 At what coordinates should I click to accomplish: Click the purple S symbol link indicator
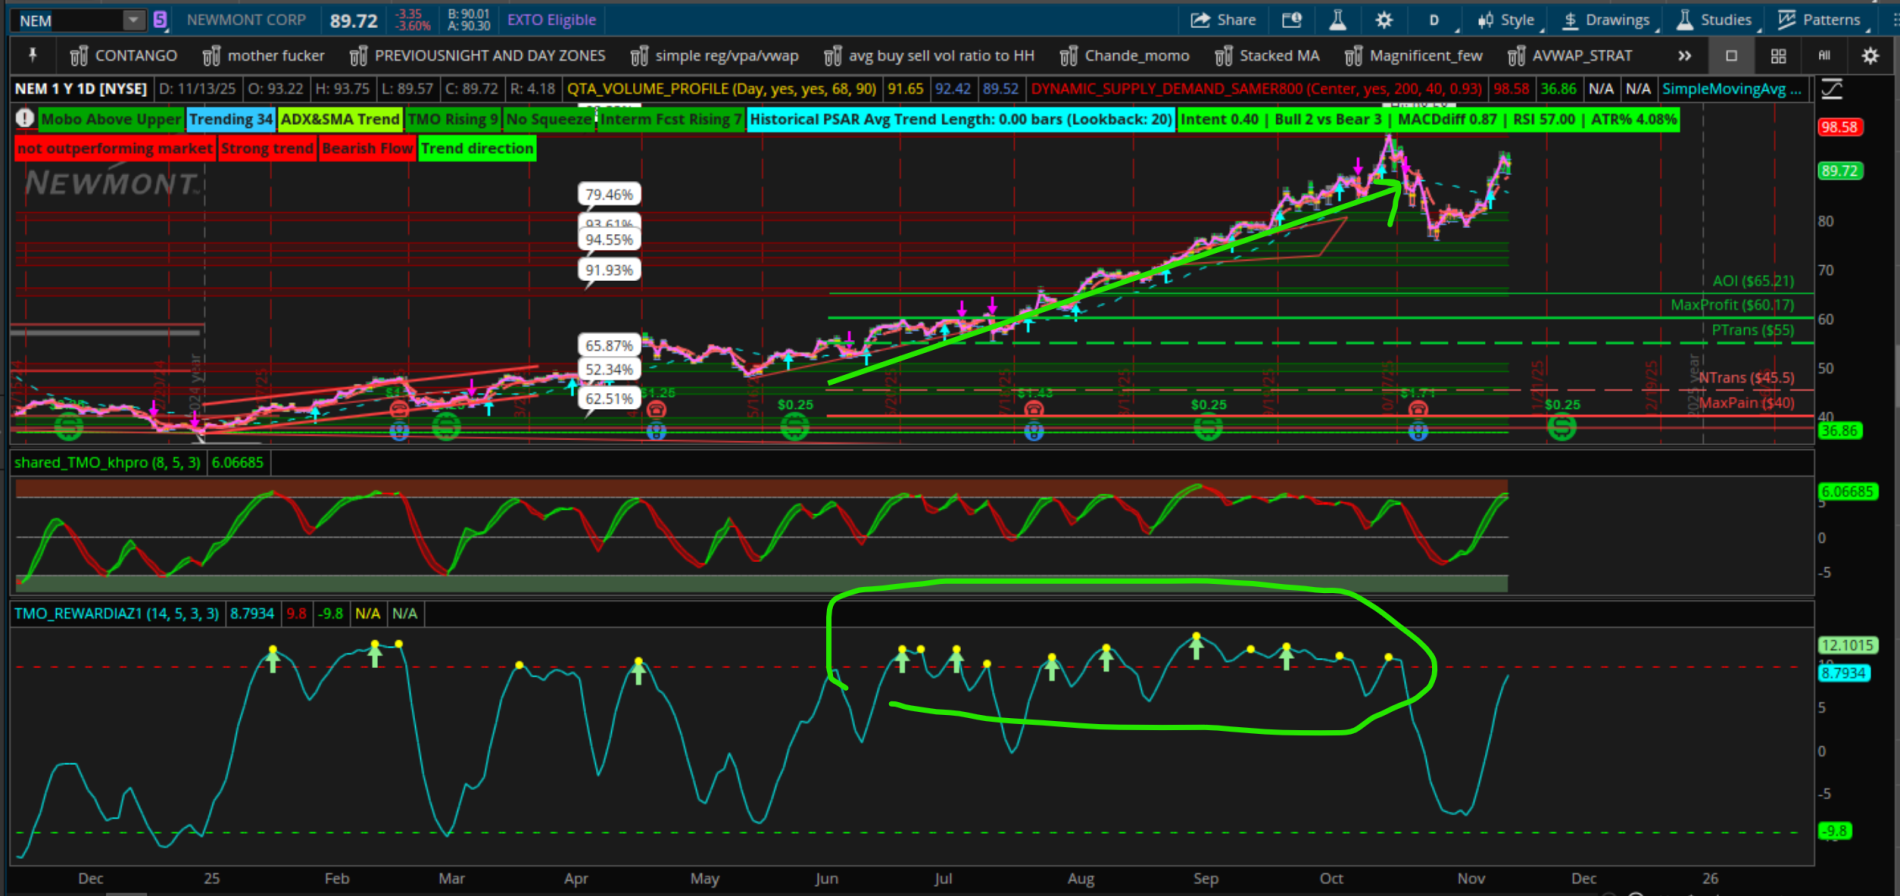pos(160,20)
